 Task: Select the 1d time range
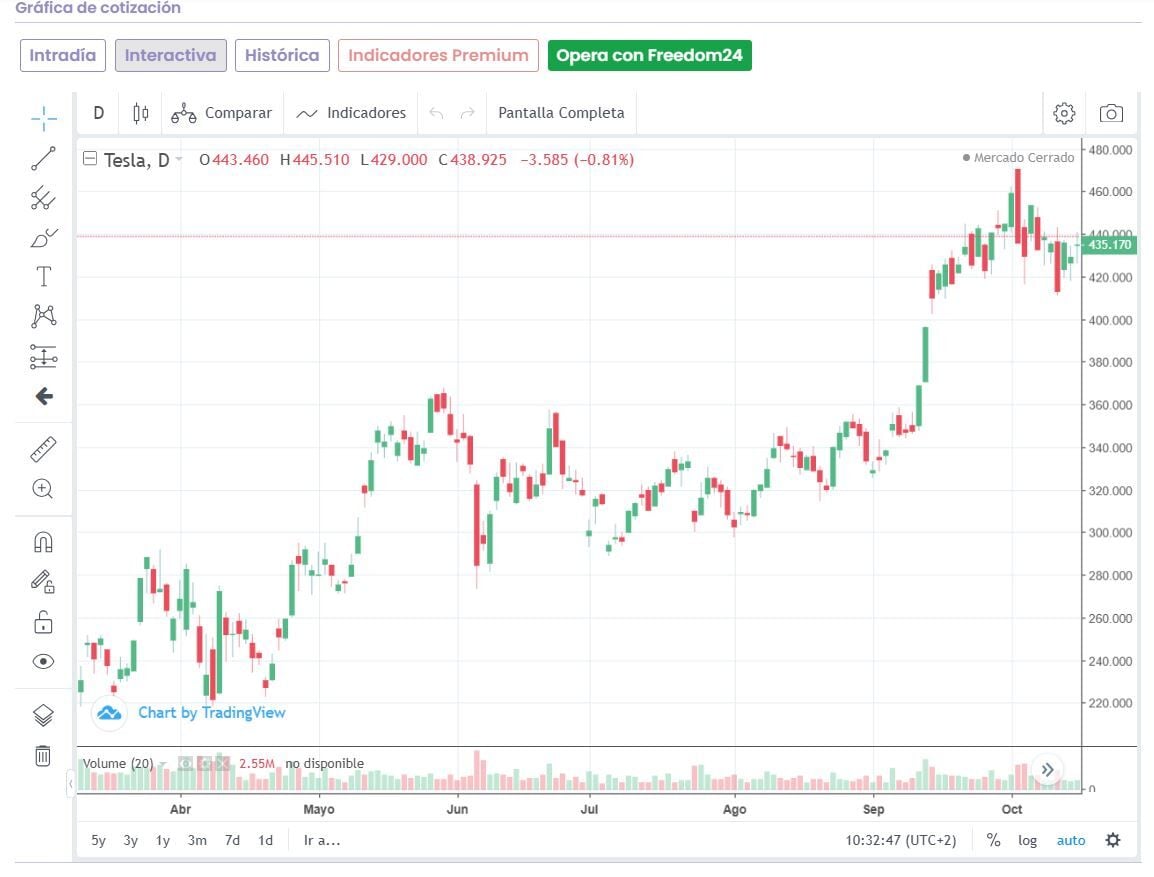point(266,840)
